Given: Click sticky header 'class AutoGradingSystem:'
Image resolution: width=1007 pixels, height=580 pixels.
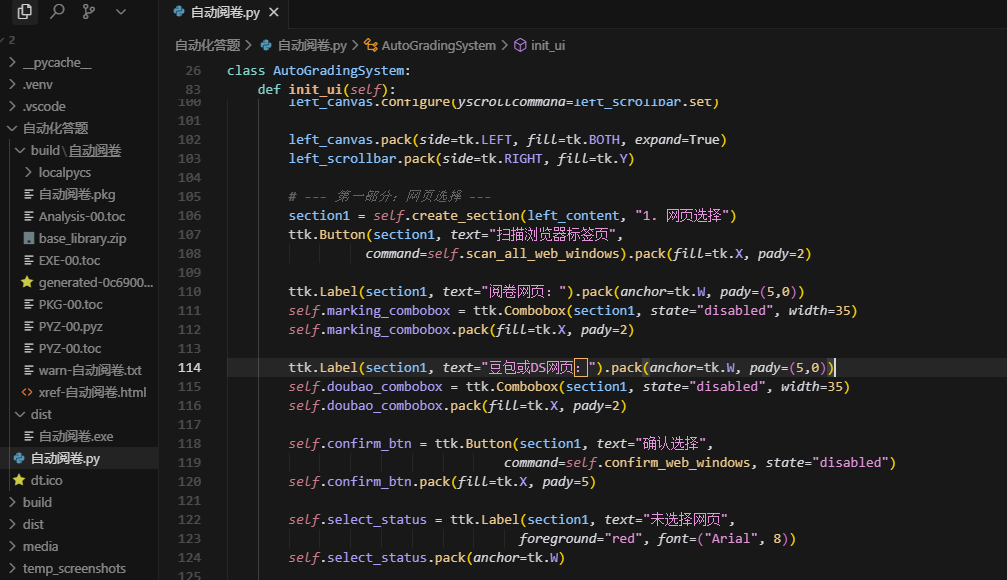Looking at the screenshot, I should [319, 71].
